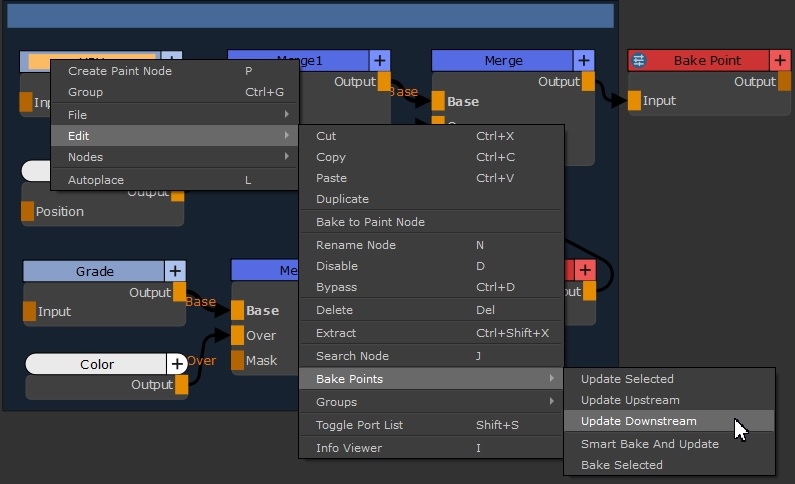Image resolution: width=795 pixels, height=484 pixels.
Task: Choose Update Downstream in Bake Points
Action: 639,421
